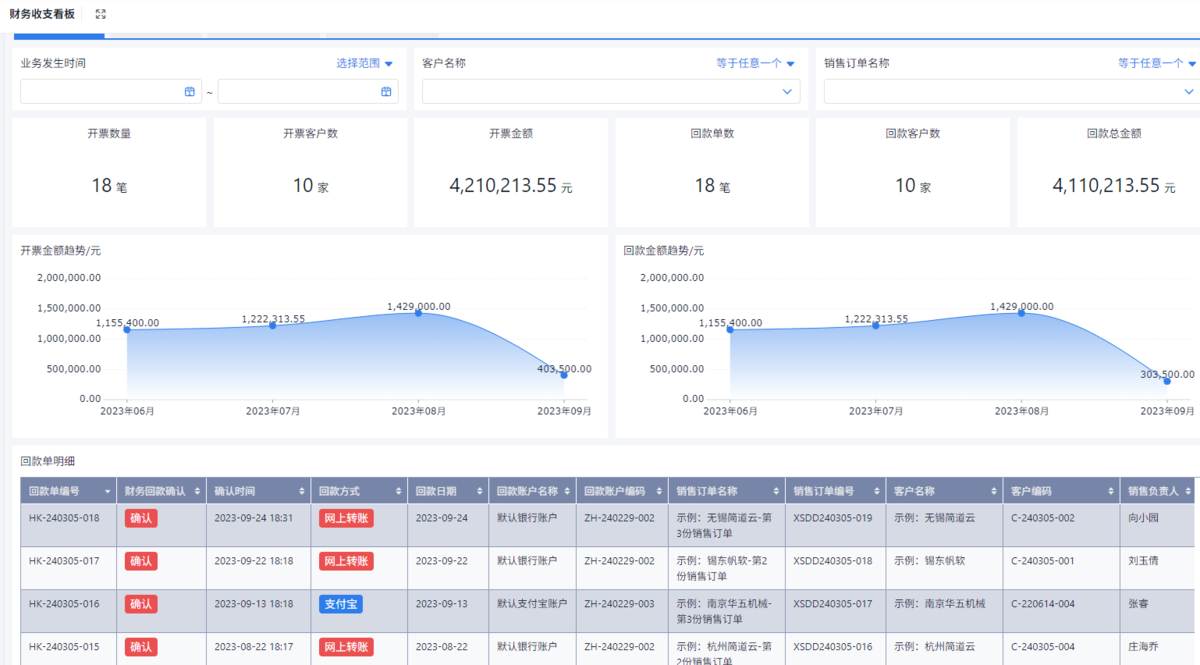Screen dimensions: 1200x665
Task: Click the sort icon on 销售订单名称 column
Action: (x=775, y=491)
